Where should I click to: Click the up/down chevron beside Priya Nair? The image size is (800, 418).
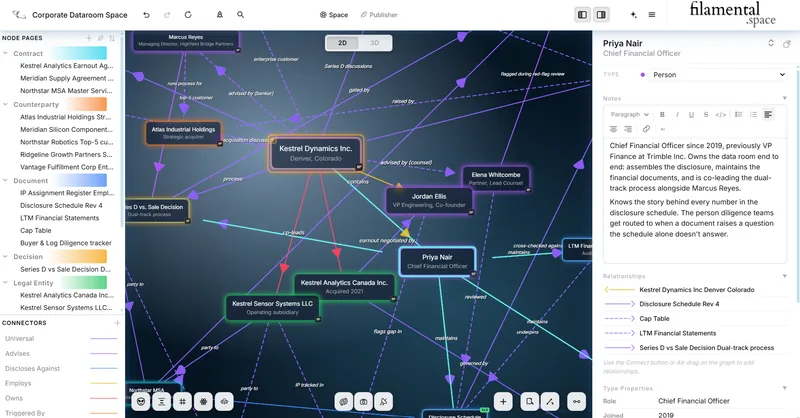pos(771,43)
